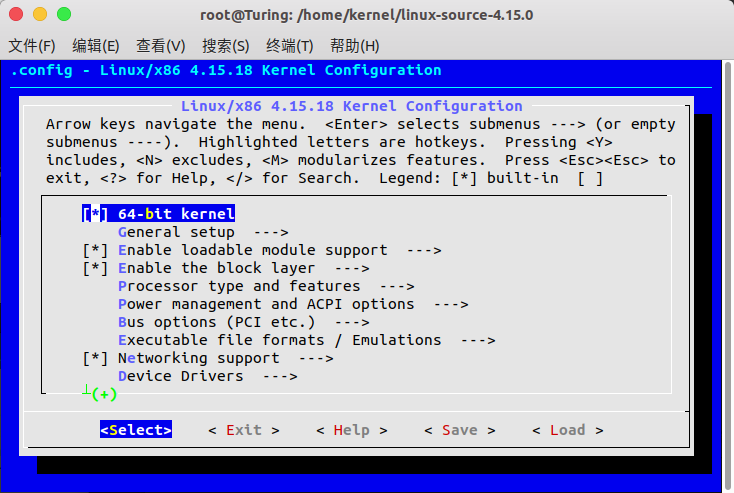Click the terminal vertical scrollbar
The image size is (734, 493).
(x=728, y=275)
